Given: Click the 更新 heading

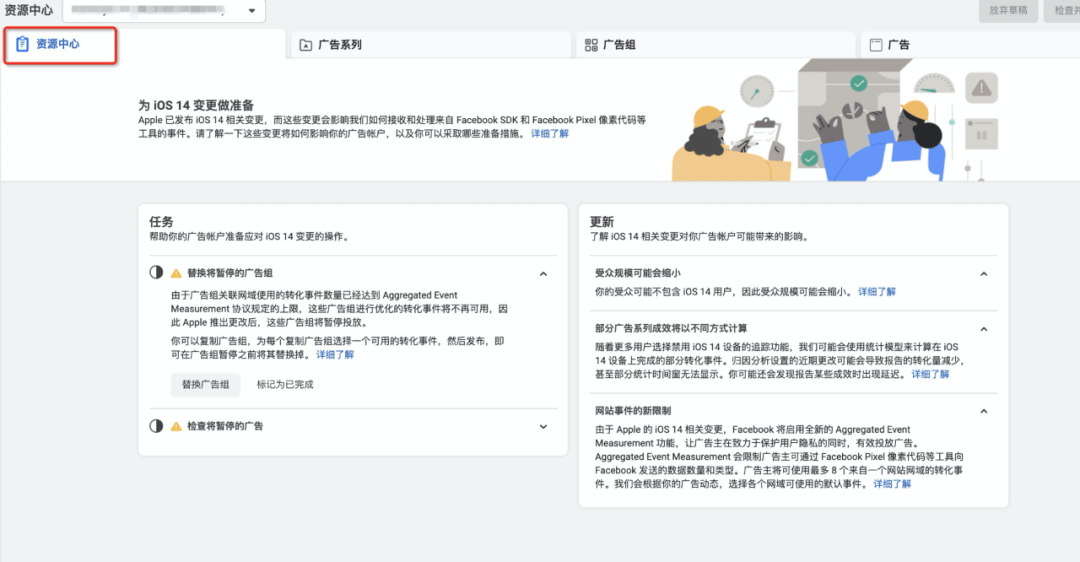Looking at the screenshot, I should [x=601, y=222].
